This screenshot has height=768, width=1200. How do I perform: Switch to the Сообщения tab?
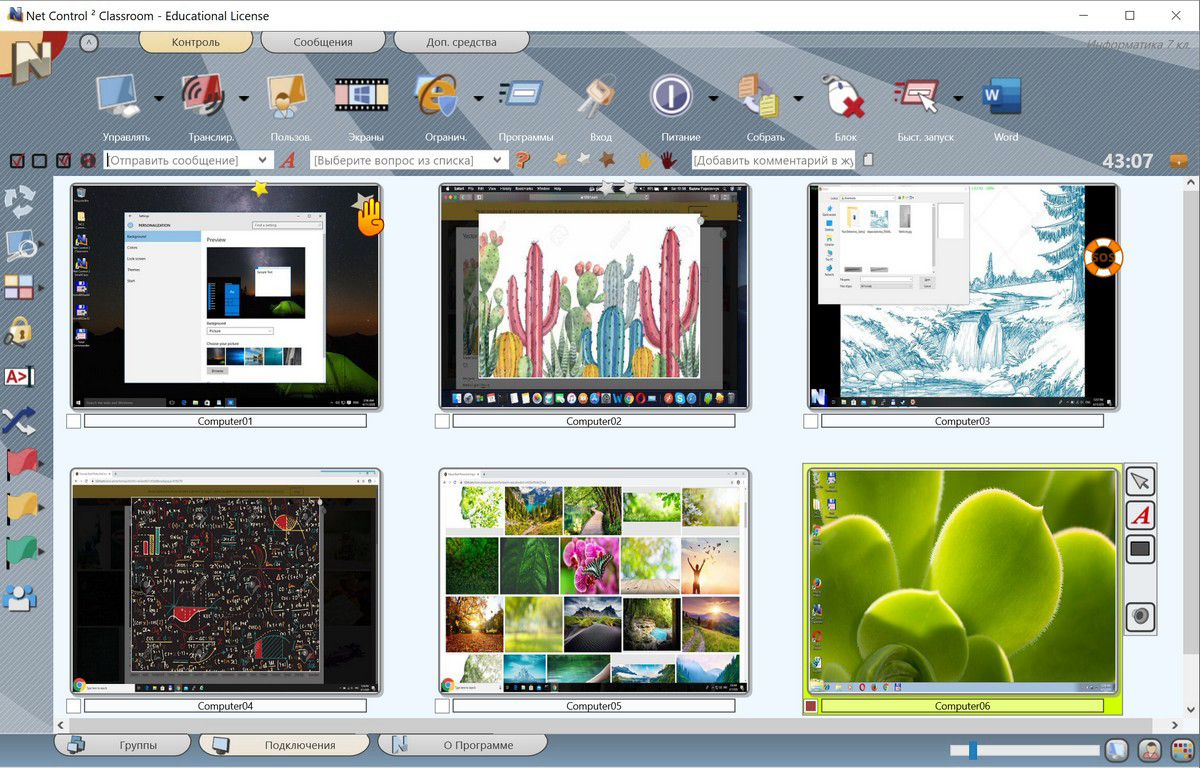(322, 42)
